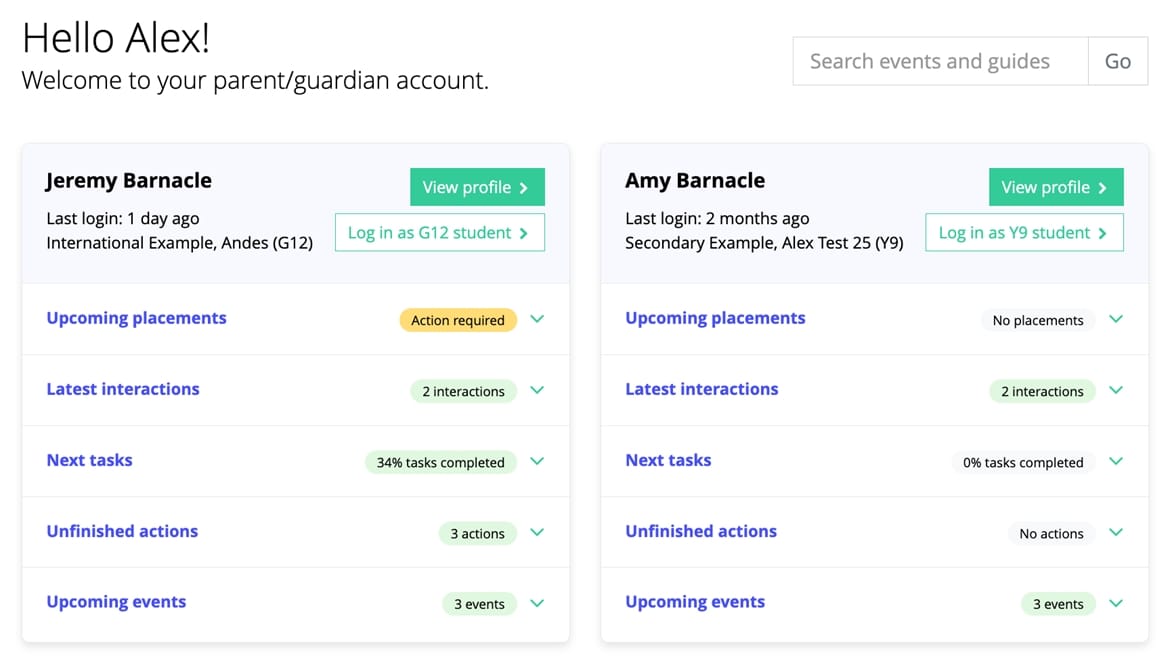Expand Amy's Latest interactions chevron

click(x=1116, y=390)
